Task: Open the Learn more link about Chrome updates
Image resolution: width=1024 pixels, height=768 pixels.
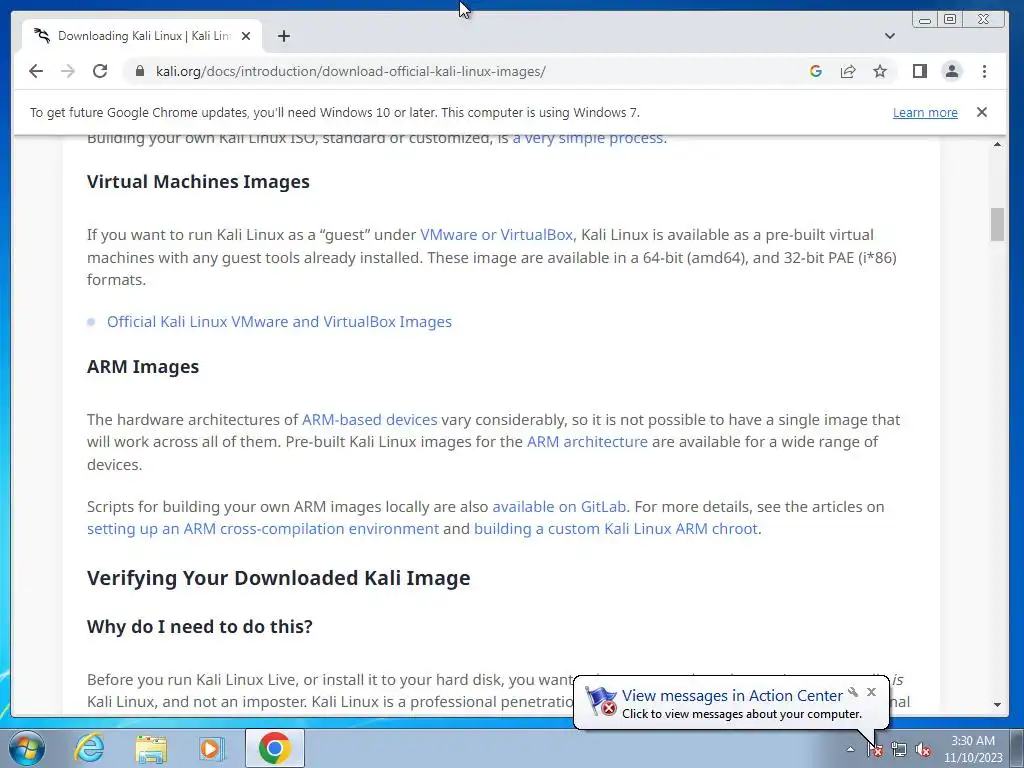Action: [x=925, y=112]
